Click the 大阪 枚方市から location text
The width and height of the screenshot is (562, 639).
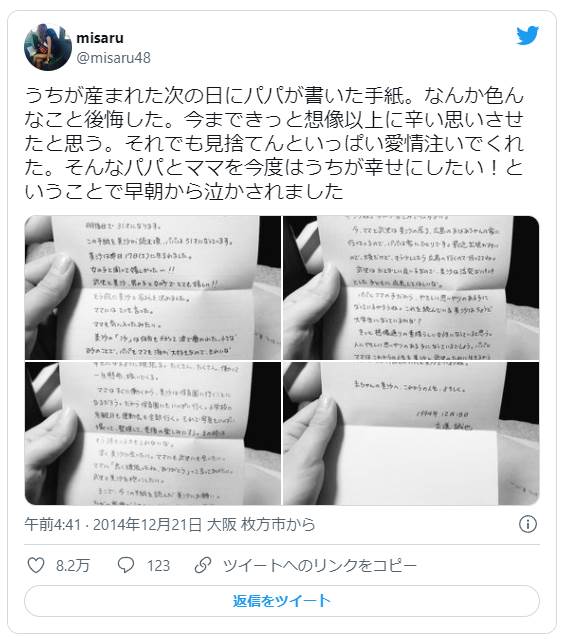[x=261, y=524]
